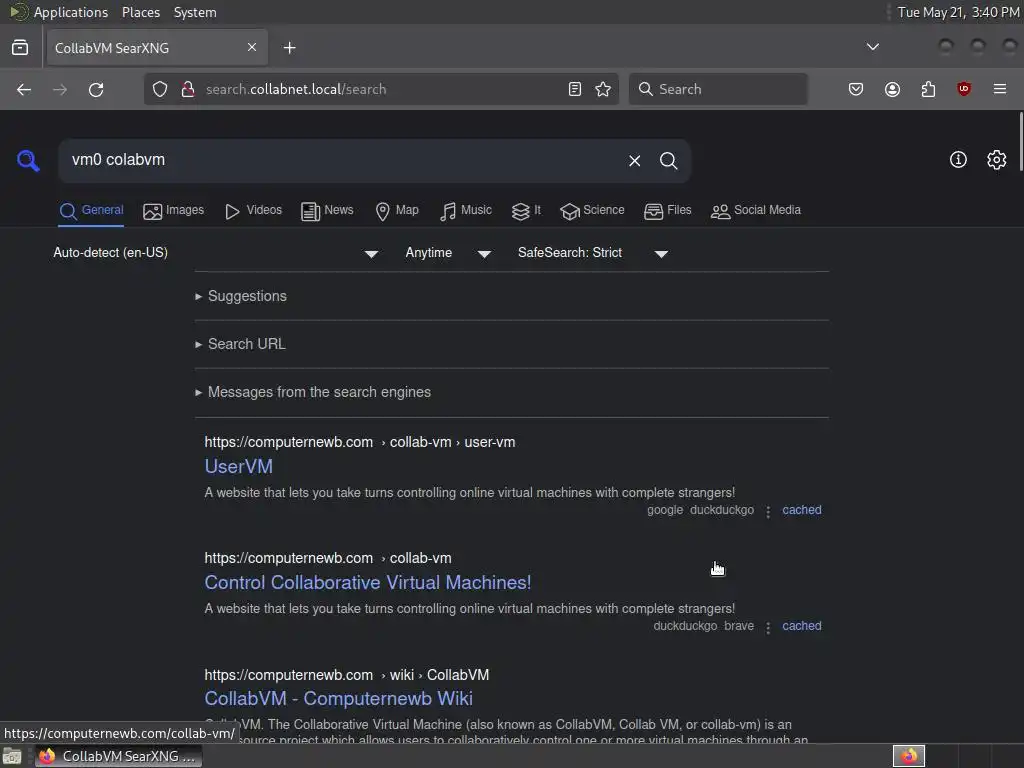Image resolution: width=1024 pixels, height=768 pixels.
Task: Switch to the Files category
Action: tap(667, 210)
